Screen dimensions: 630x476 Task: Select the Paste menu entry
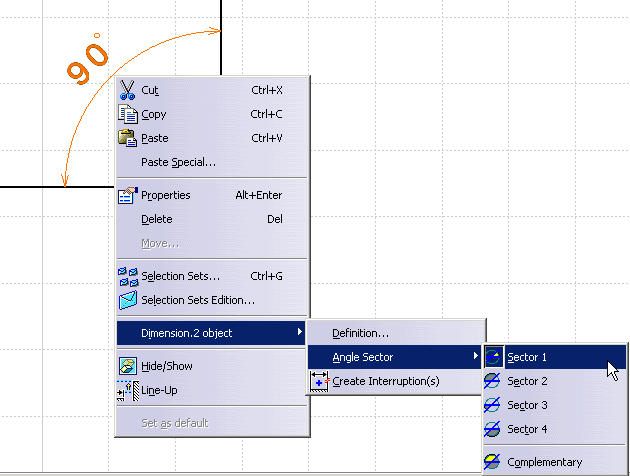(x=212, y=138)
